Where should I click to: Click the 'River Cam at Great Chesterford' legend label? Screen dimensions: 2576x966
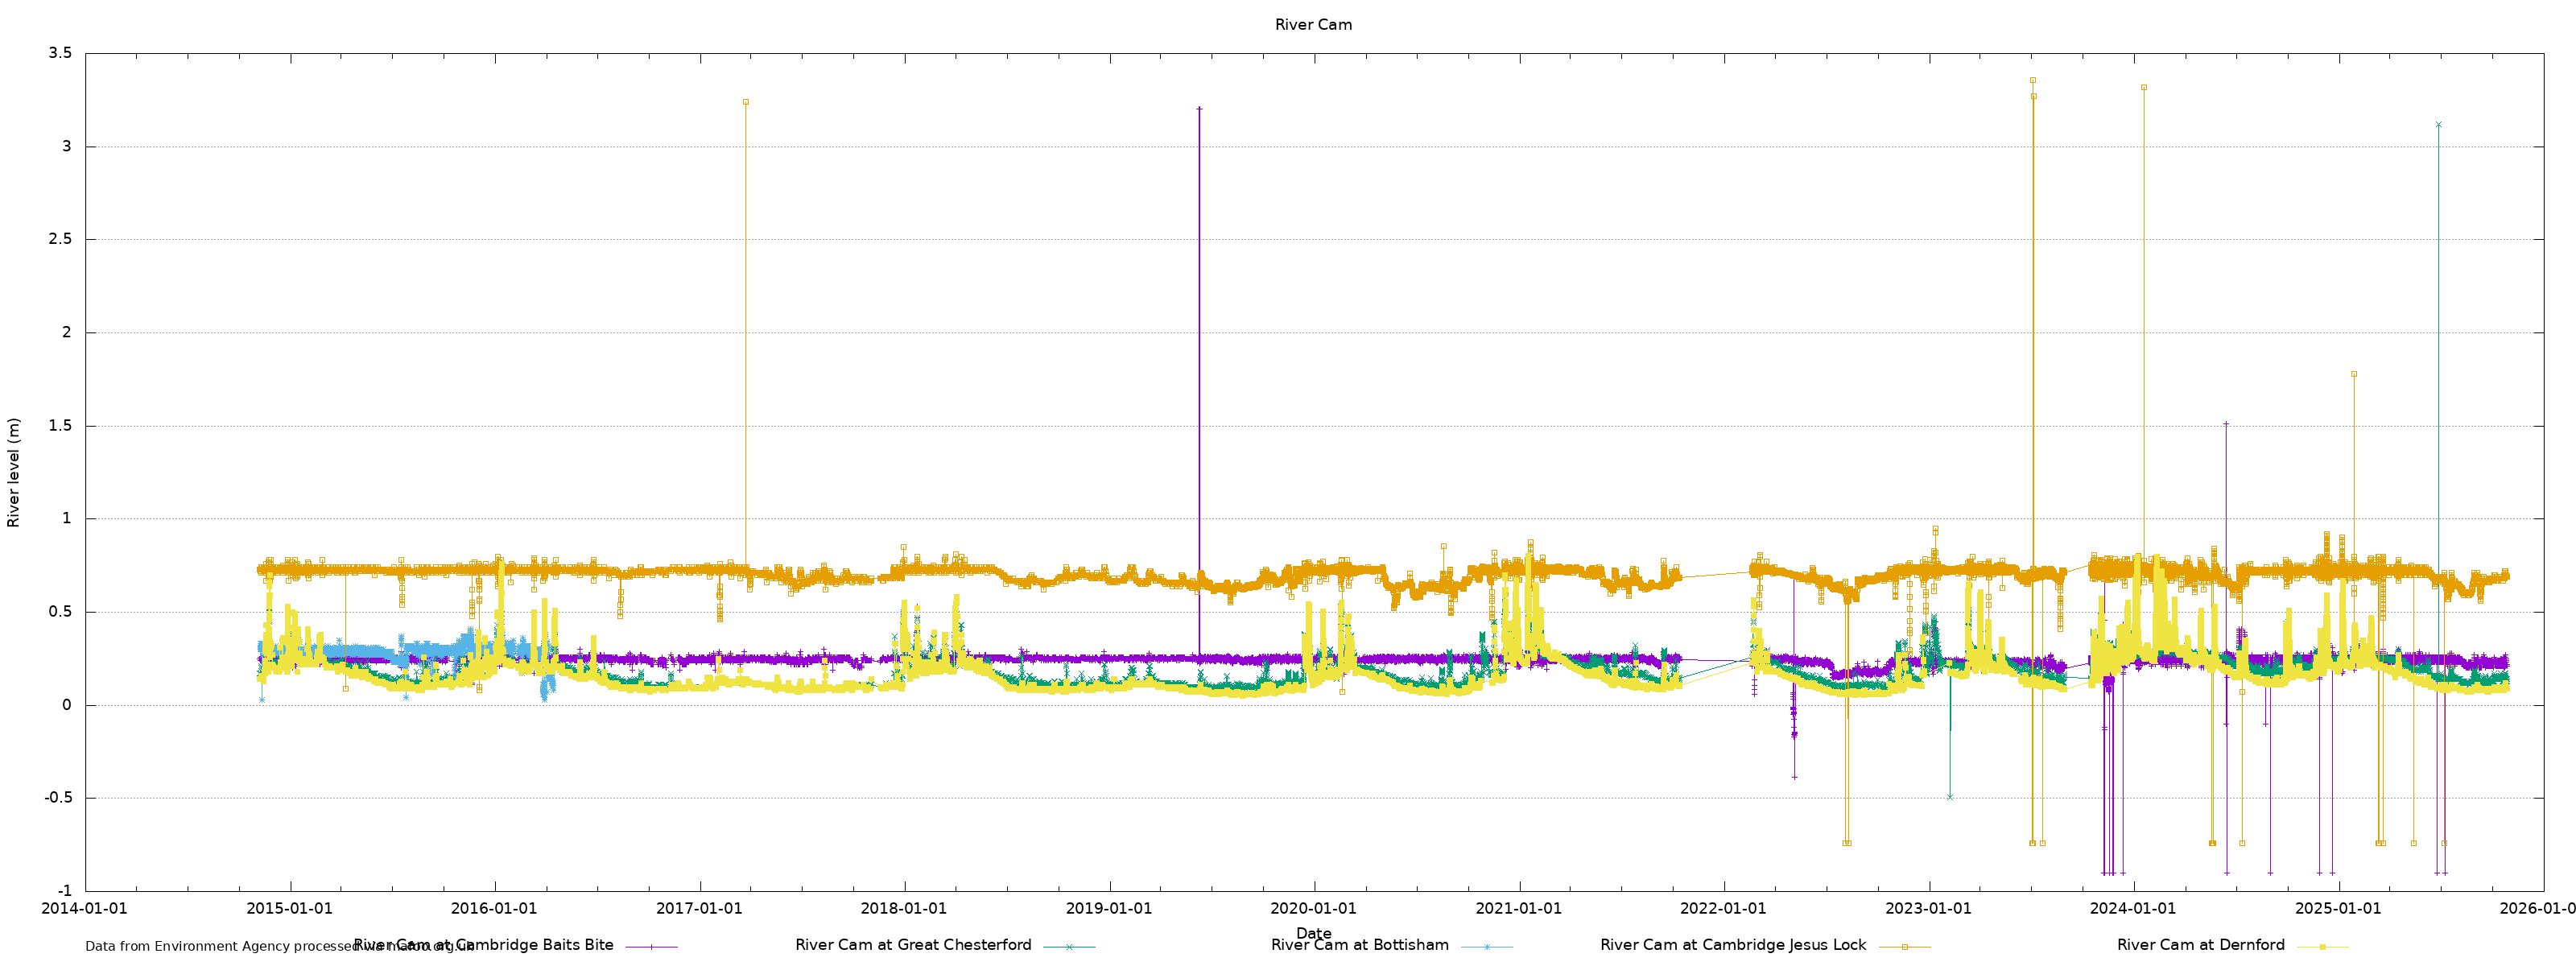tap(912, 945)
